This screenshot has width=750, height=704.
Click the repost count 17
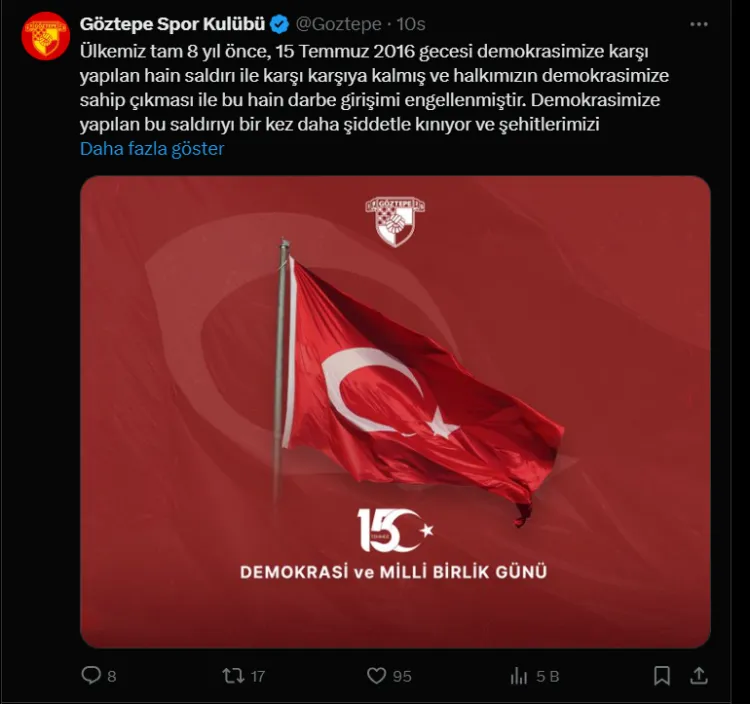click(x=257, y=676)
